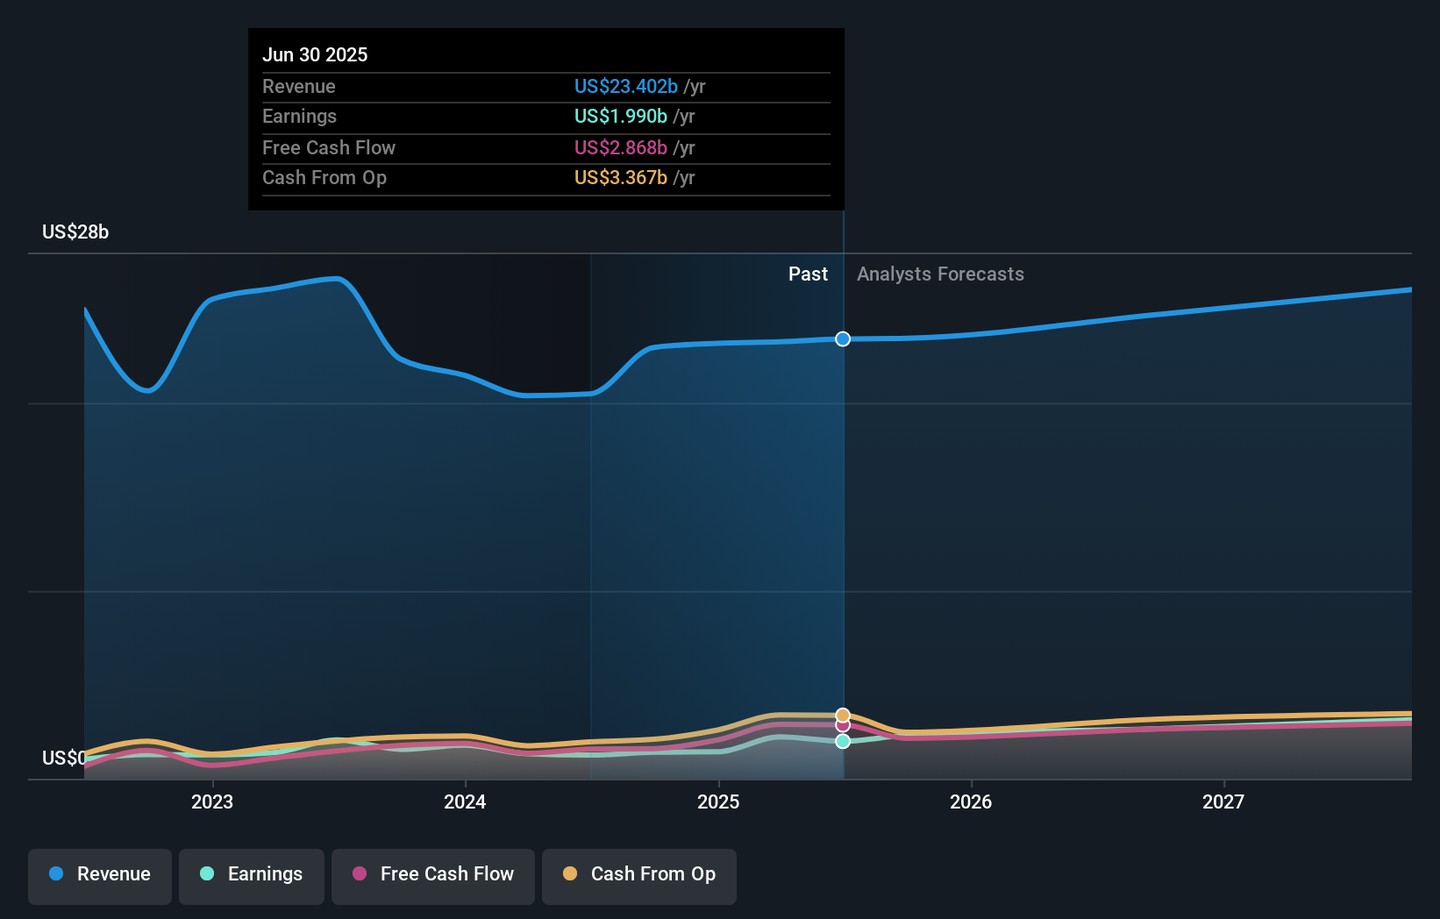
Task: Click the 2023 x-axis label
Action: coord(212,802)
